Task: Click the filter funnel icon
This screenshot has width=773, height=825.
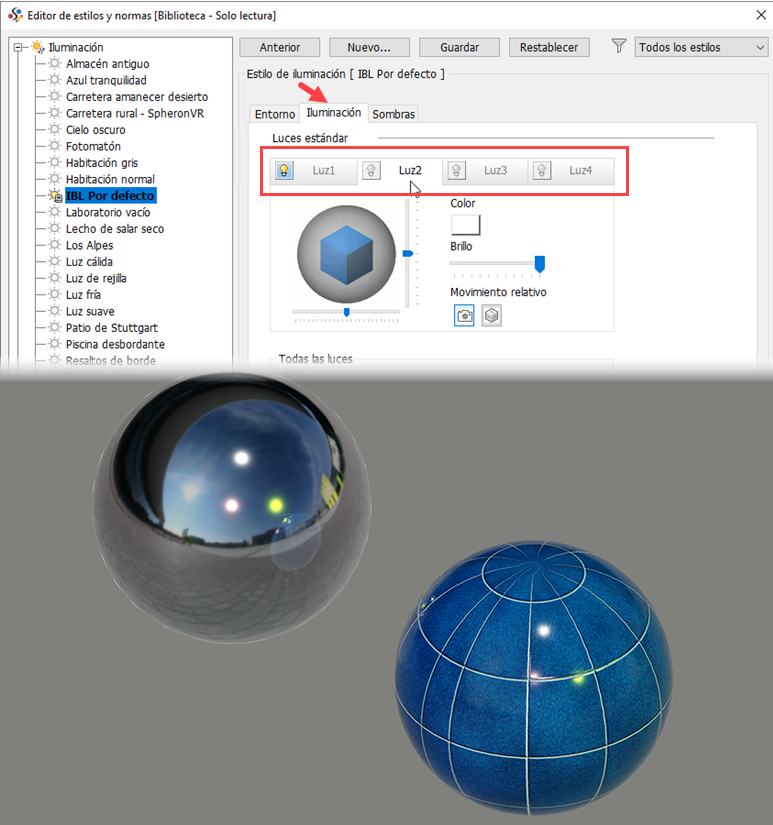Action: tap(619, 46)
